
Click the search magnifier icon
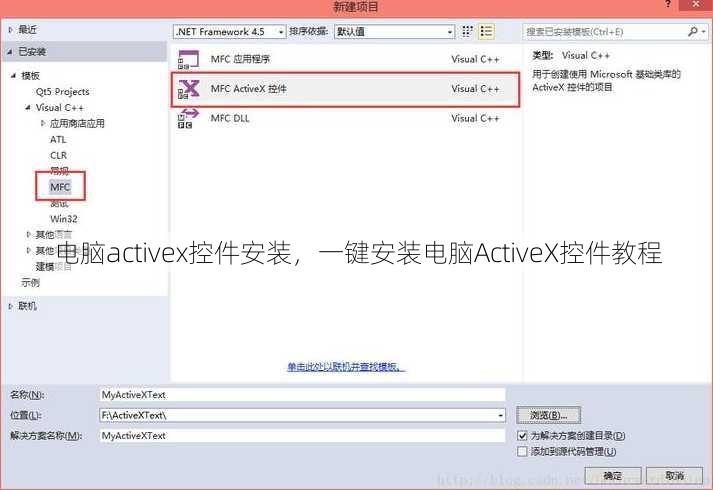click(x=693, y=31)
